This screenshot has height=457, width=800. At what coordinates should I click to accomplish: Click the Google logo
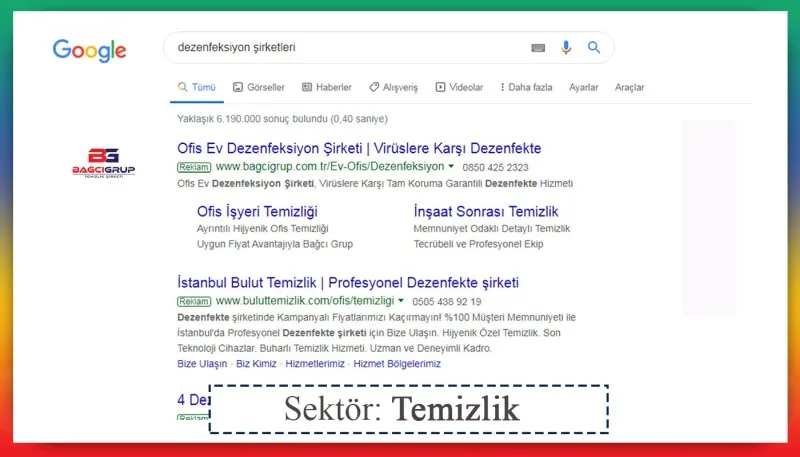(x=89, y=50)
